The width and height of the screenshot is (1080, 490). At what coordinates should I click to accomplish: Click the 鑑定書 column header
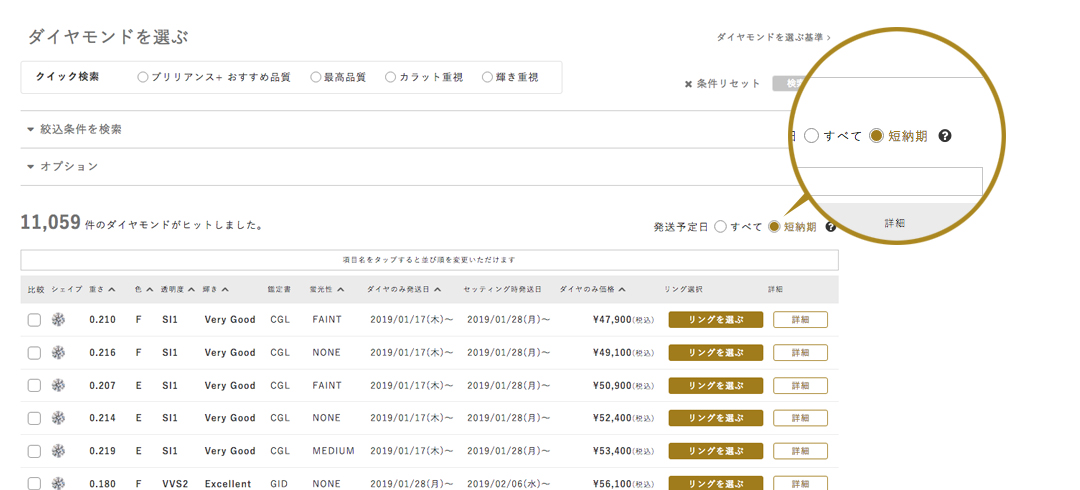[278, 289]
